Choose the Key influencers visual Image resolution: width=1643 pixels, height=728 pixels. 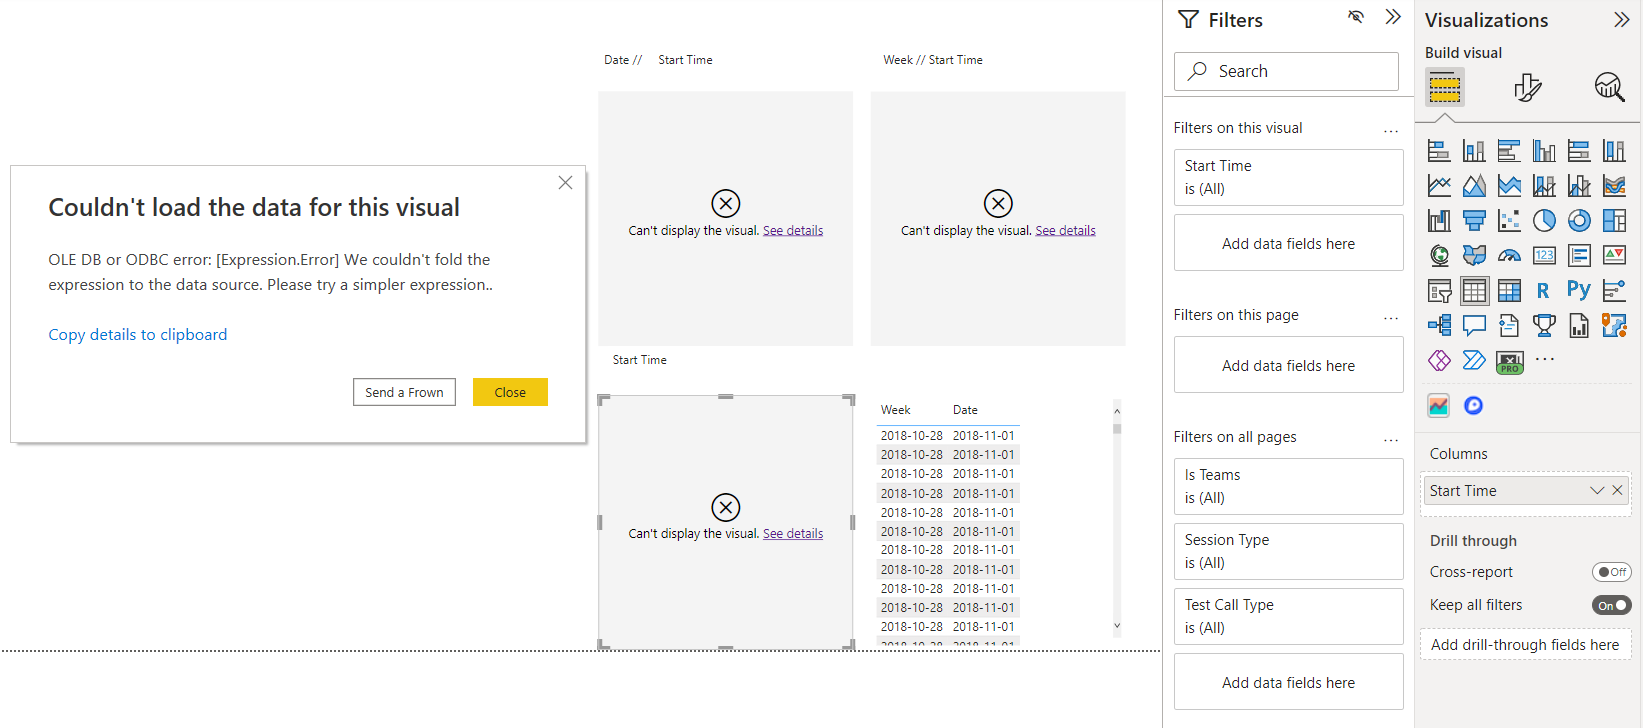coord(1614,291)
